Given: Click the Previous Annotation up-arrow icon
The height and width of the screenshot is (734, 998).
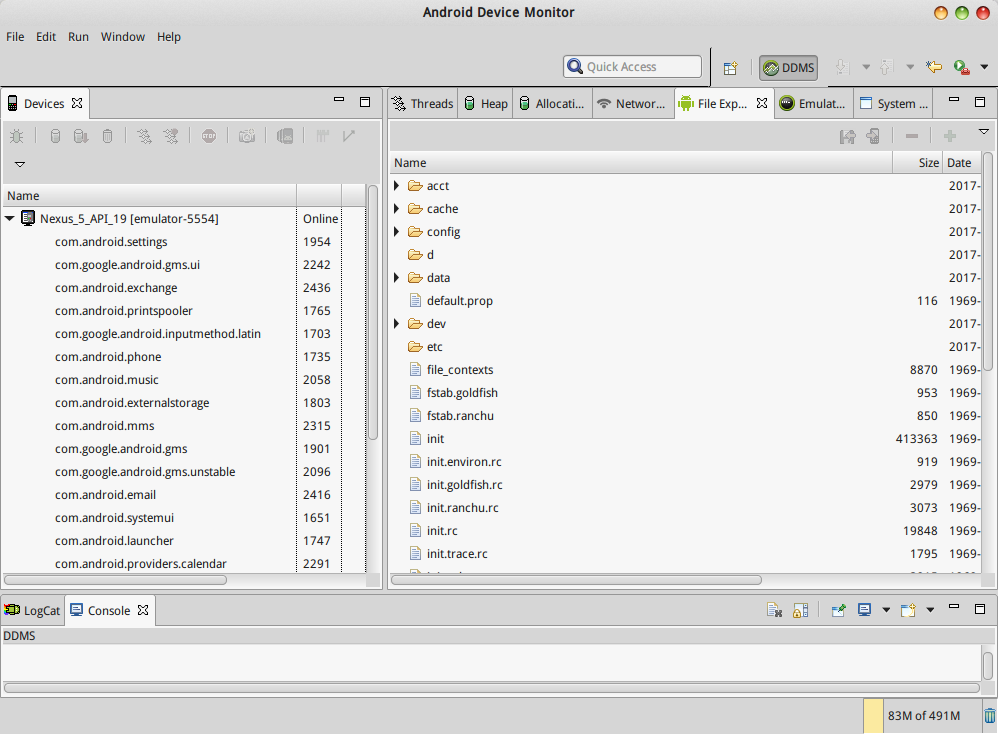Looking at the screenshot, I should [885, 67].
